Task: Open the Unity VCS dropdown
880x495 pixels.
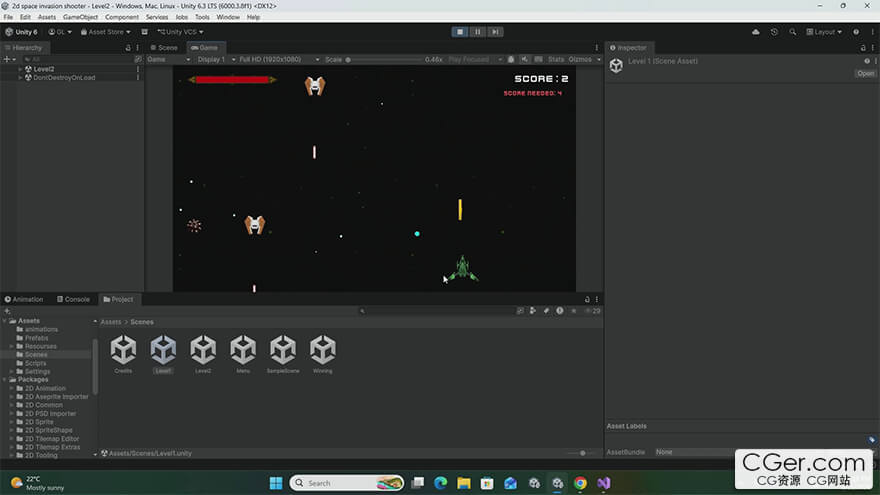Action: tap(180, 32)
